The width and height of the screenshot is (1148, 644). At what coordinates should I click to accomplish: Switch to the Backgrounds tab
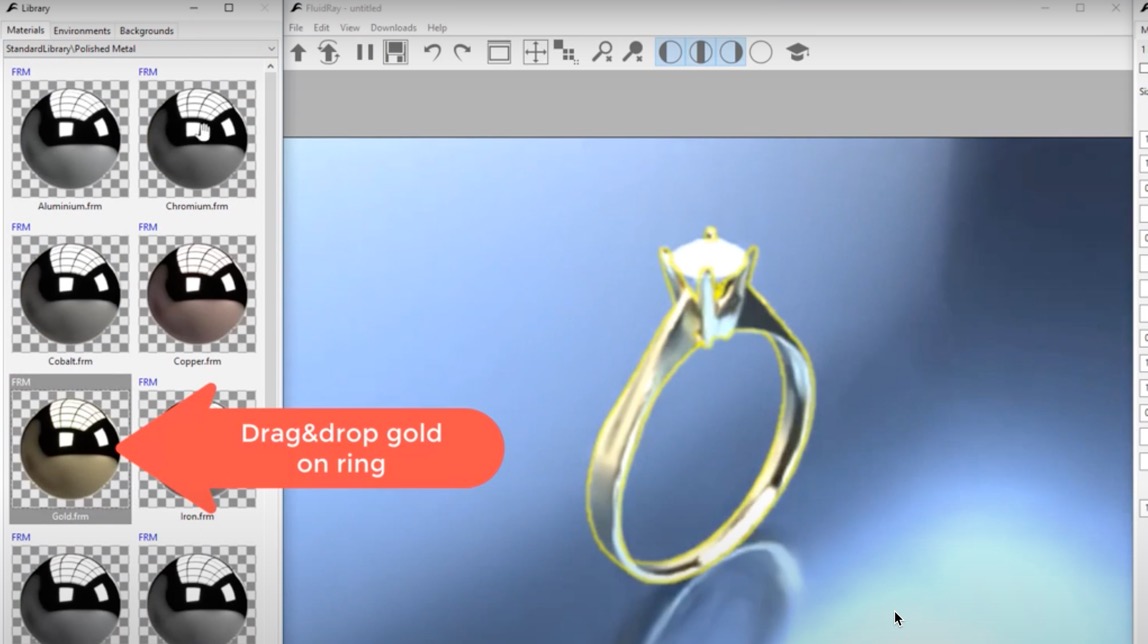tap(146, 31)
